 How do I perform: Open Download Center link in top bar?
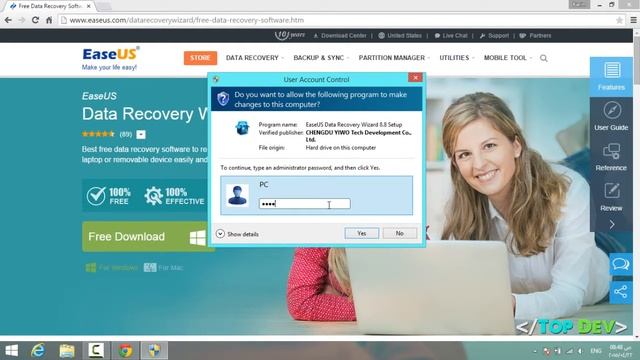pyautogui.click(x=340, y=36)
